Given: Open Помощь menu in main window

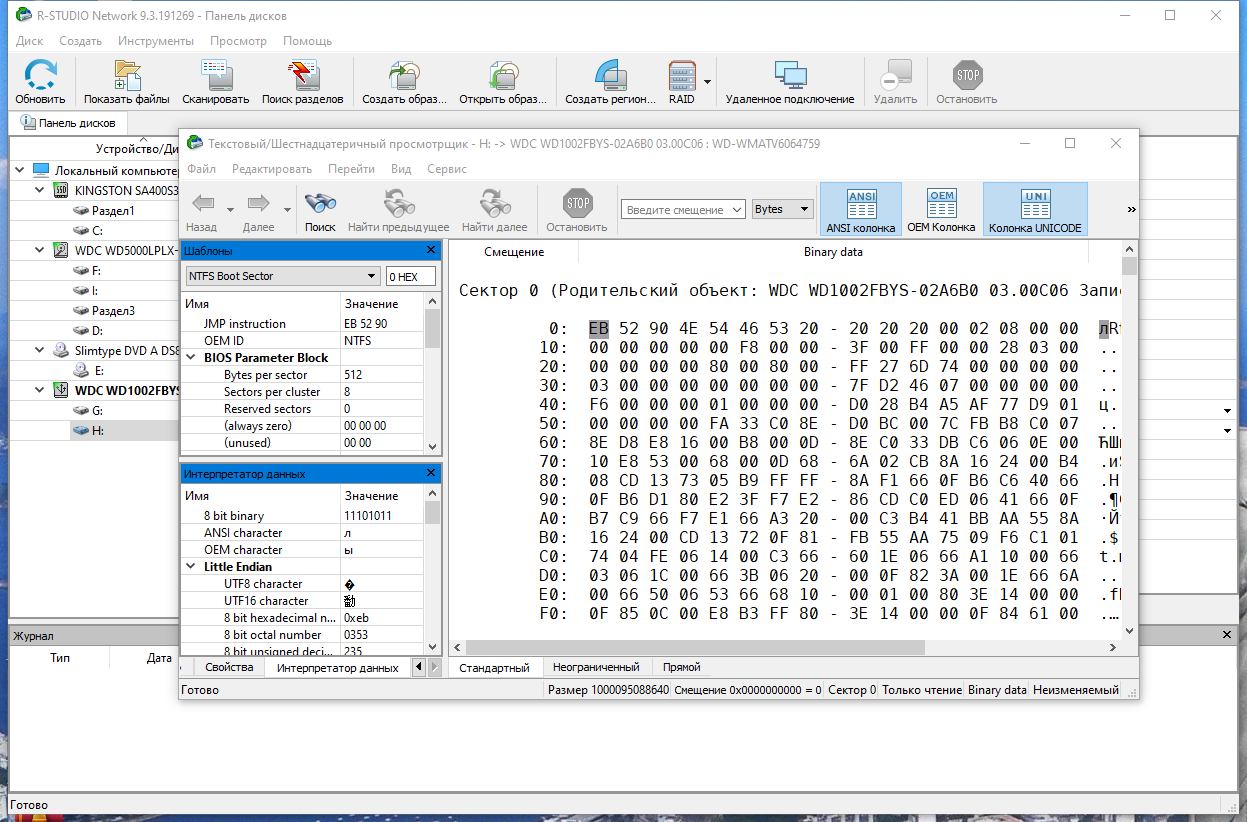Looking at the screenshot, I should (307, 41).
